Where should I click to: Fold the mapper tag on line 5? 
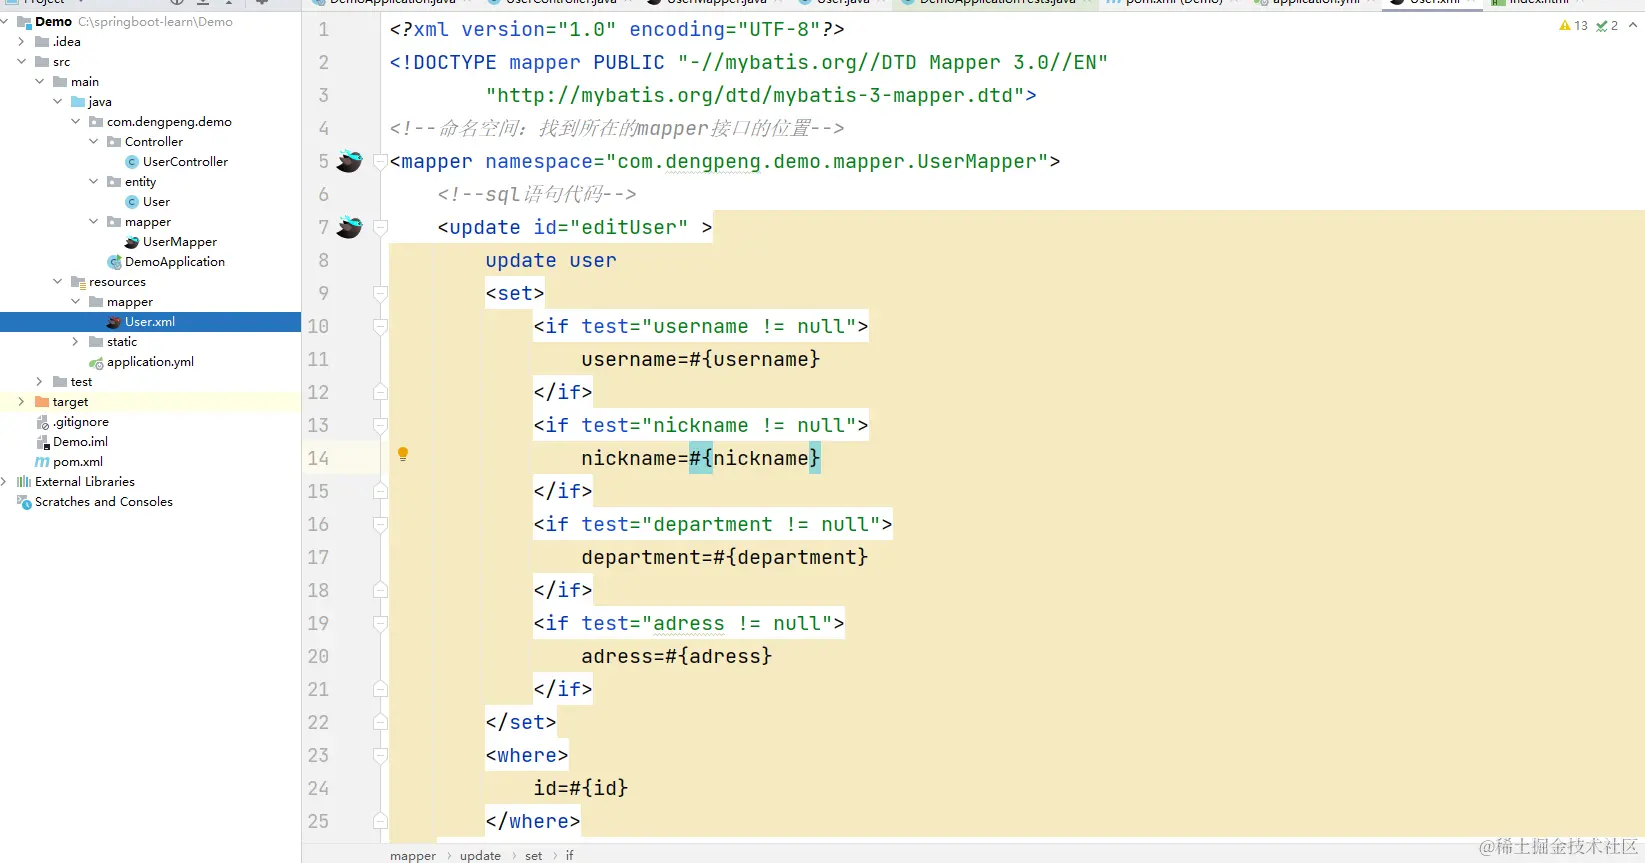(x=380, y=161)
